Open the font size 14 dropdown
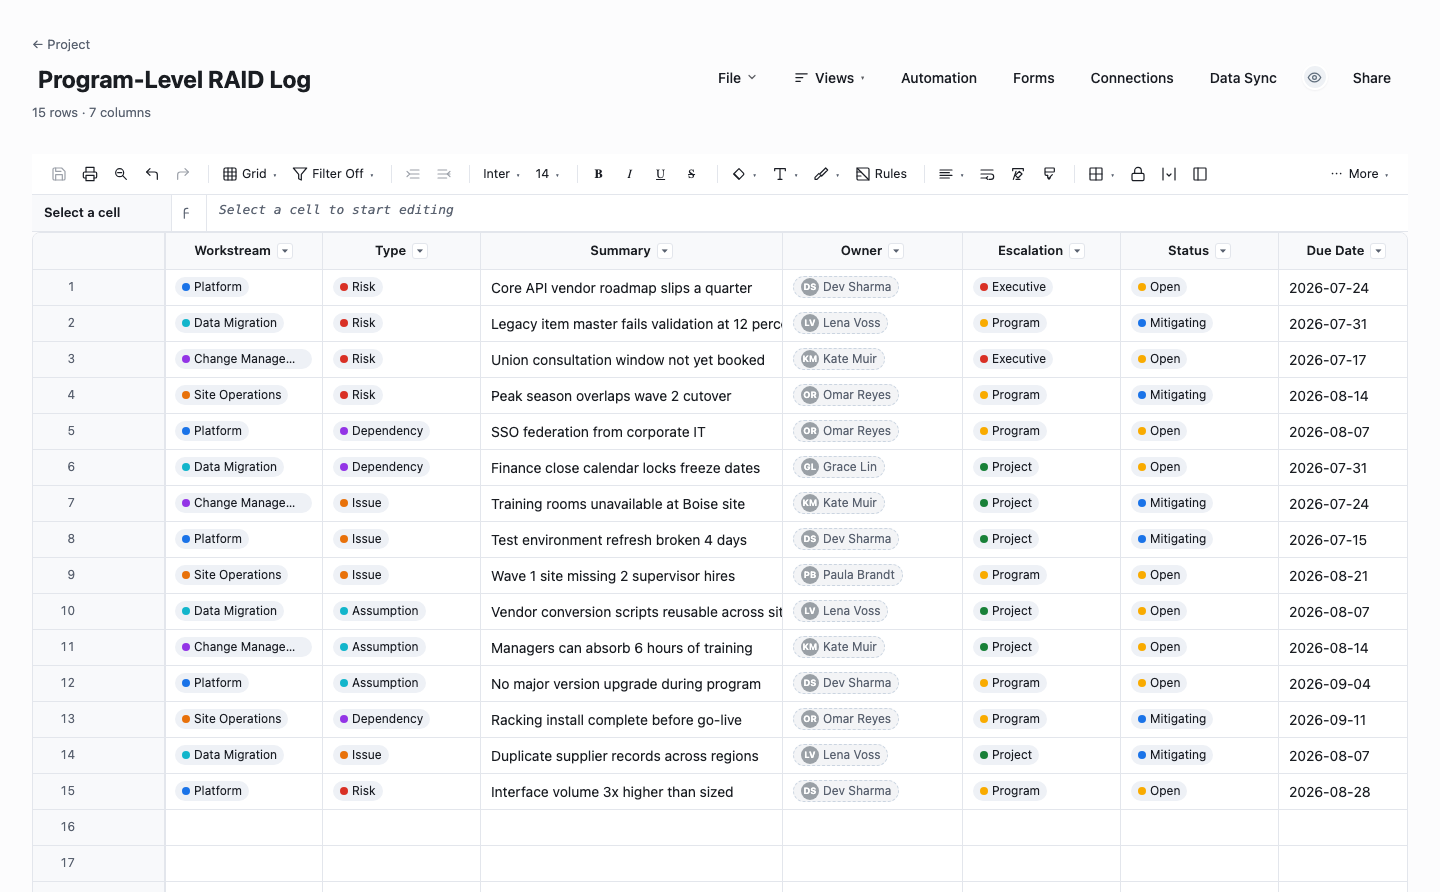The height and width of the screenshot is (892, 1440). coord(548,174)
